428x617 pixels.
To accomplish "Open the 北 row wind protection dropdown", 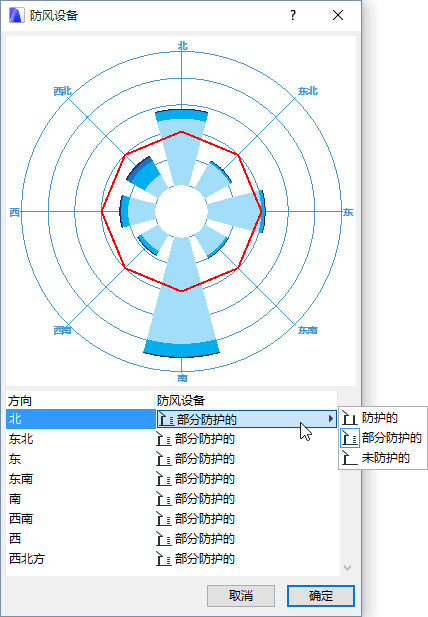I will point(247,419).
